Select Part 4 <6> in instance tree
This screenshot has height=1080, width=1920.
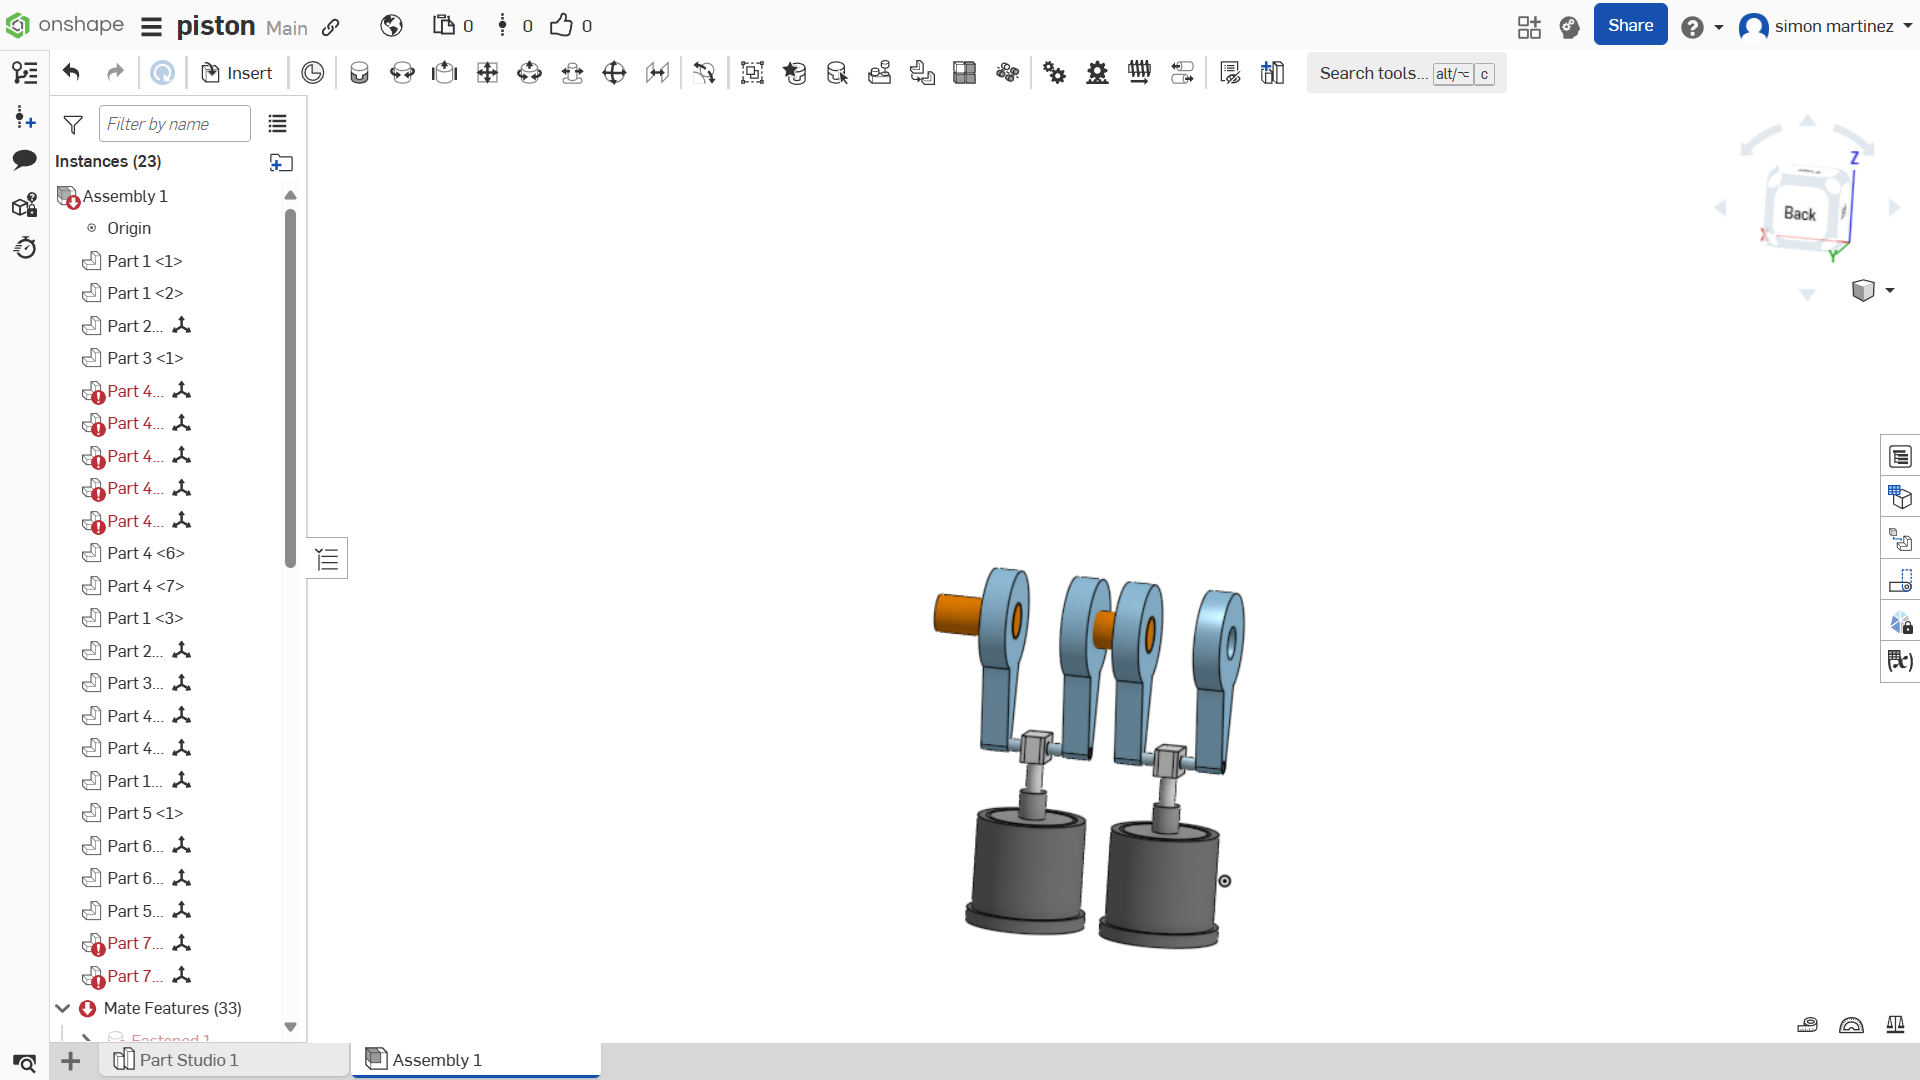click(145, 553)
